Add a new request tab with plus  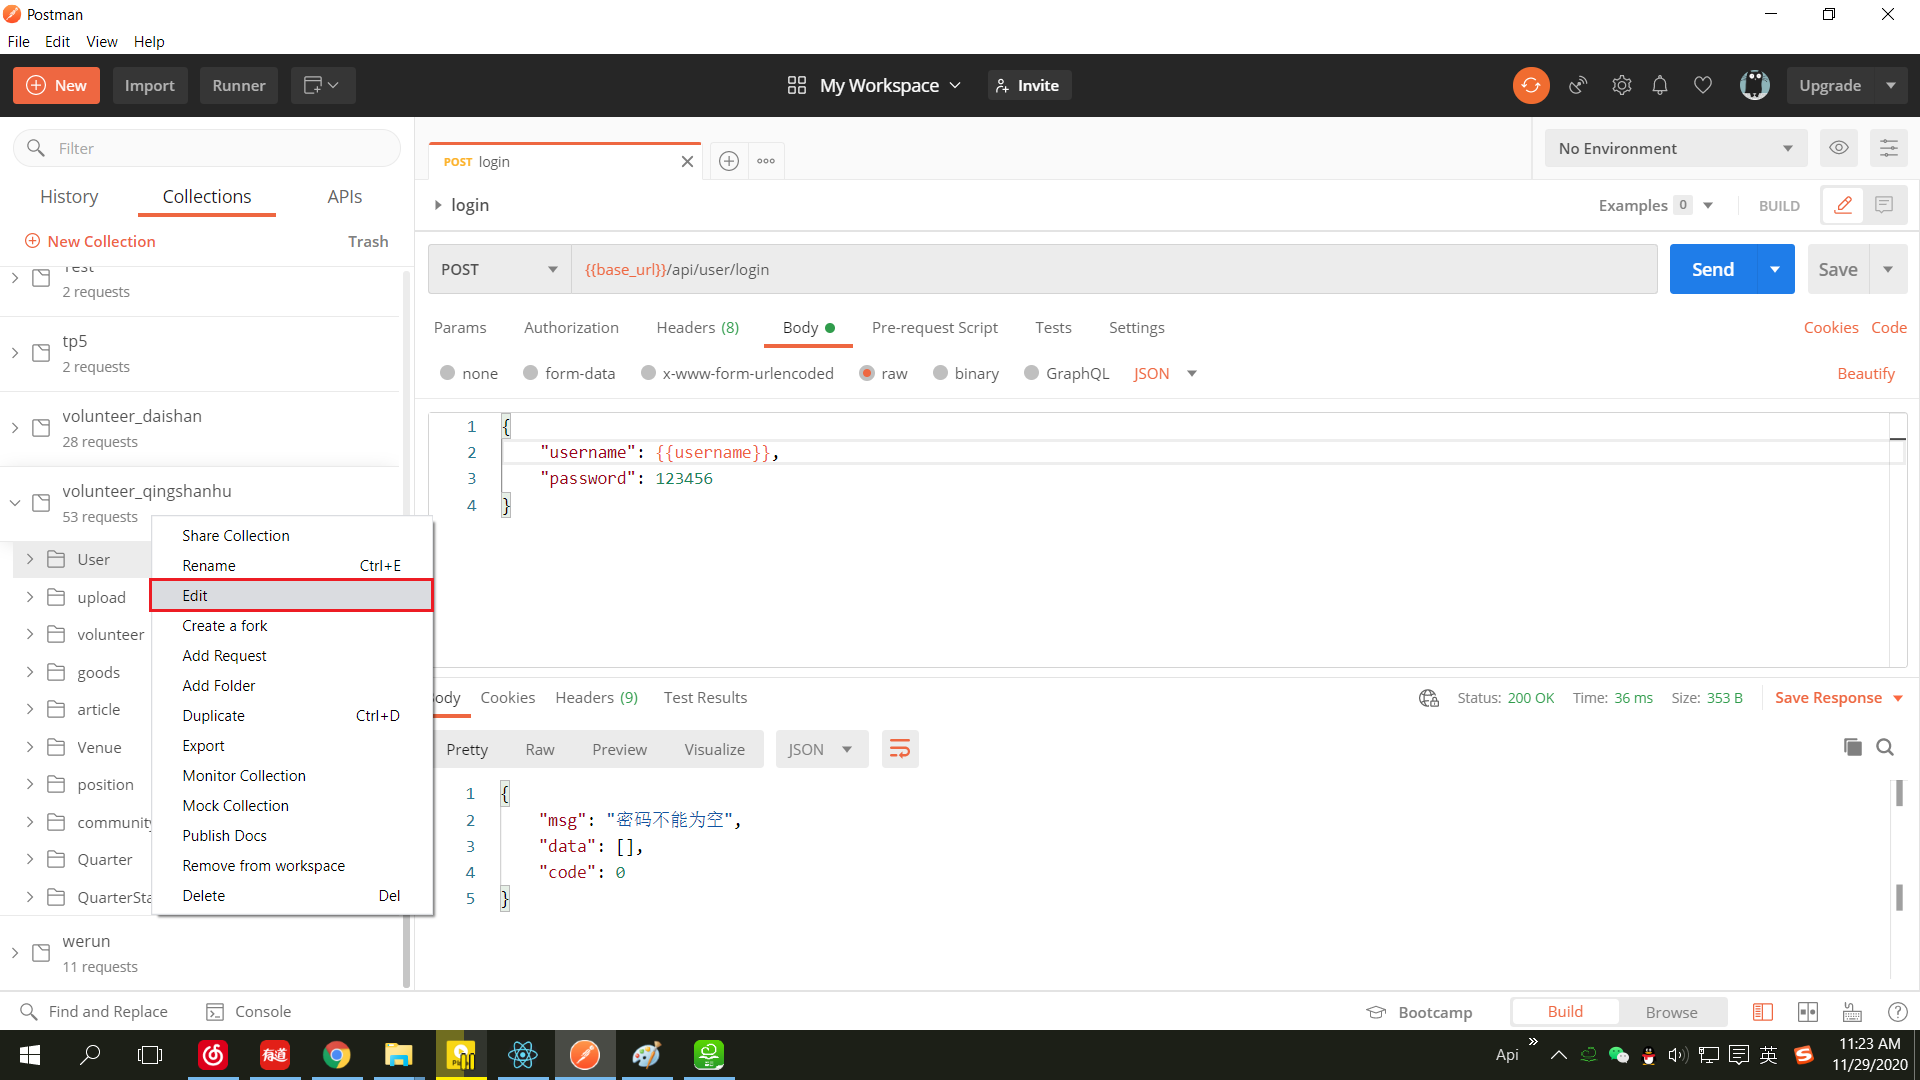(729, 161)
